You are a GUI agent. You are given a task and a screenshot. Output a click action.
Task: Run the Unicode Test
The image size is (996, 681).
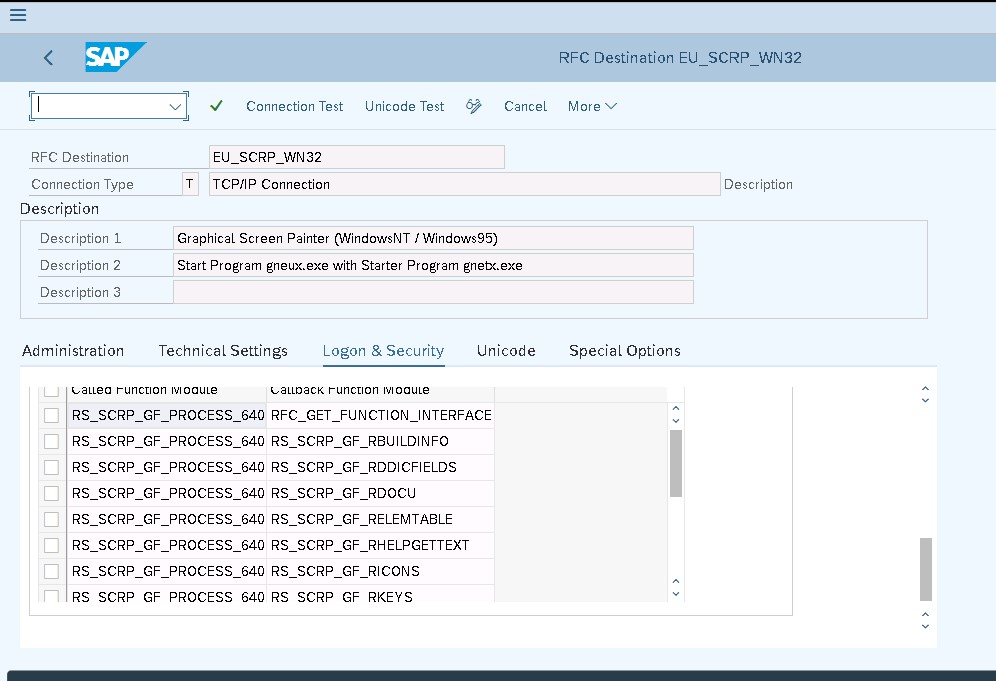(405, 106)
